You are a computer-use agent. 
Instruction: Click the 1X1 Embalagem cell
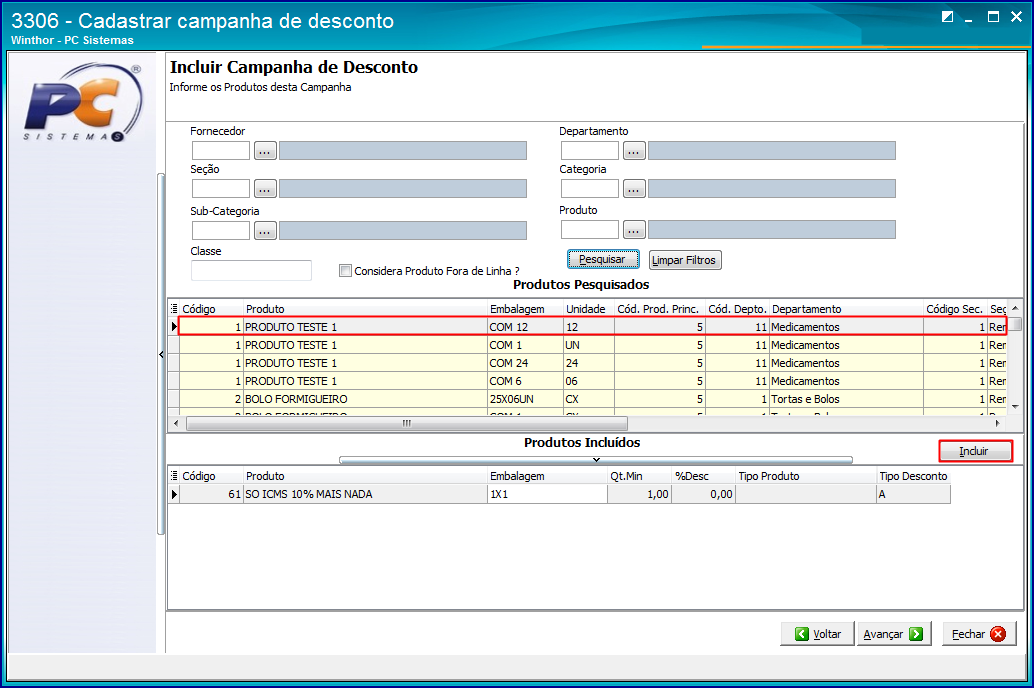(547, 494)
